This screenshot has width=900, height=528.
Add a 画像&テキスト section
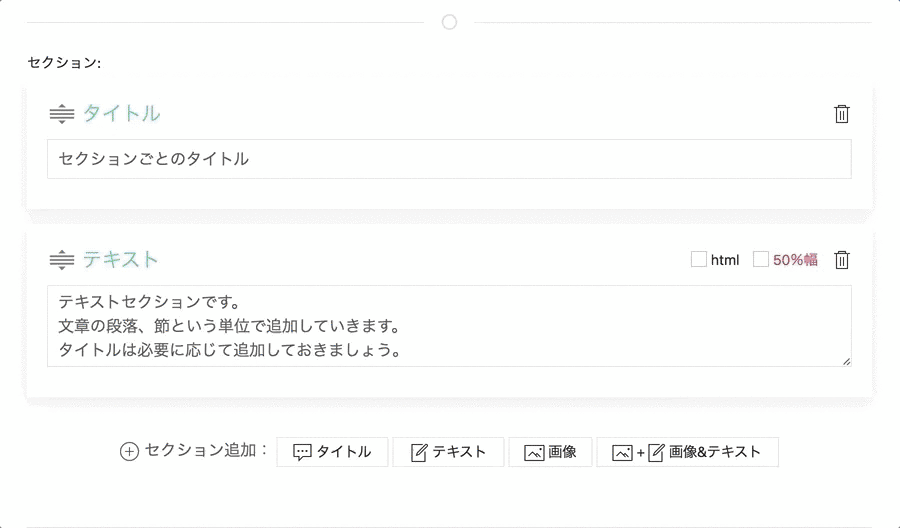pos(687,452)
